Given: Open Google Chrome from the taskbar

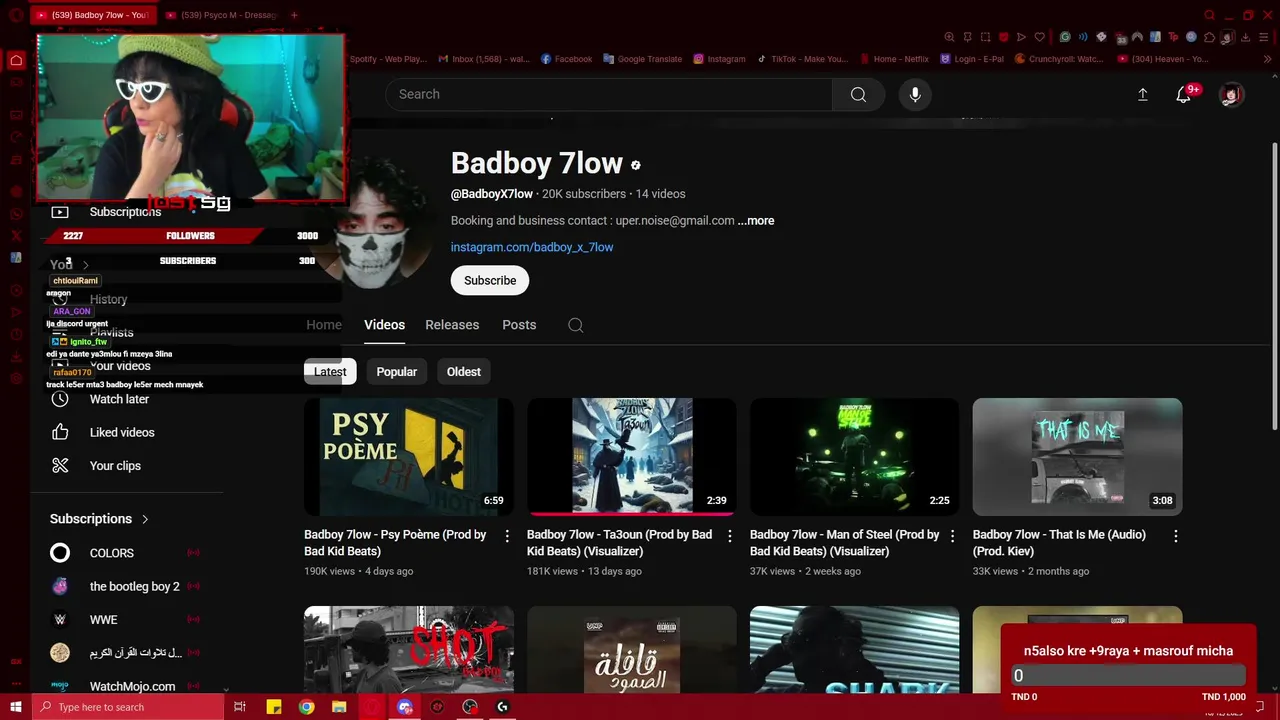Looking at the screenshot, I should click(306, 707).
